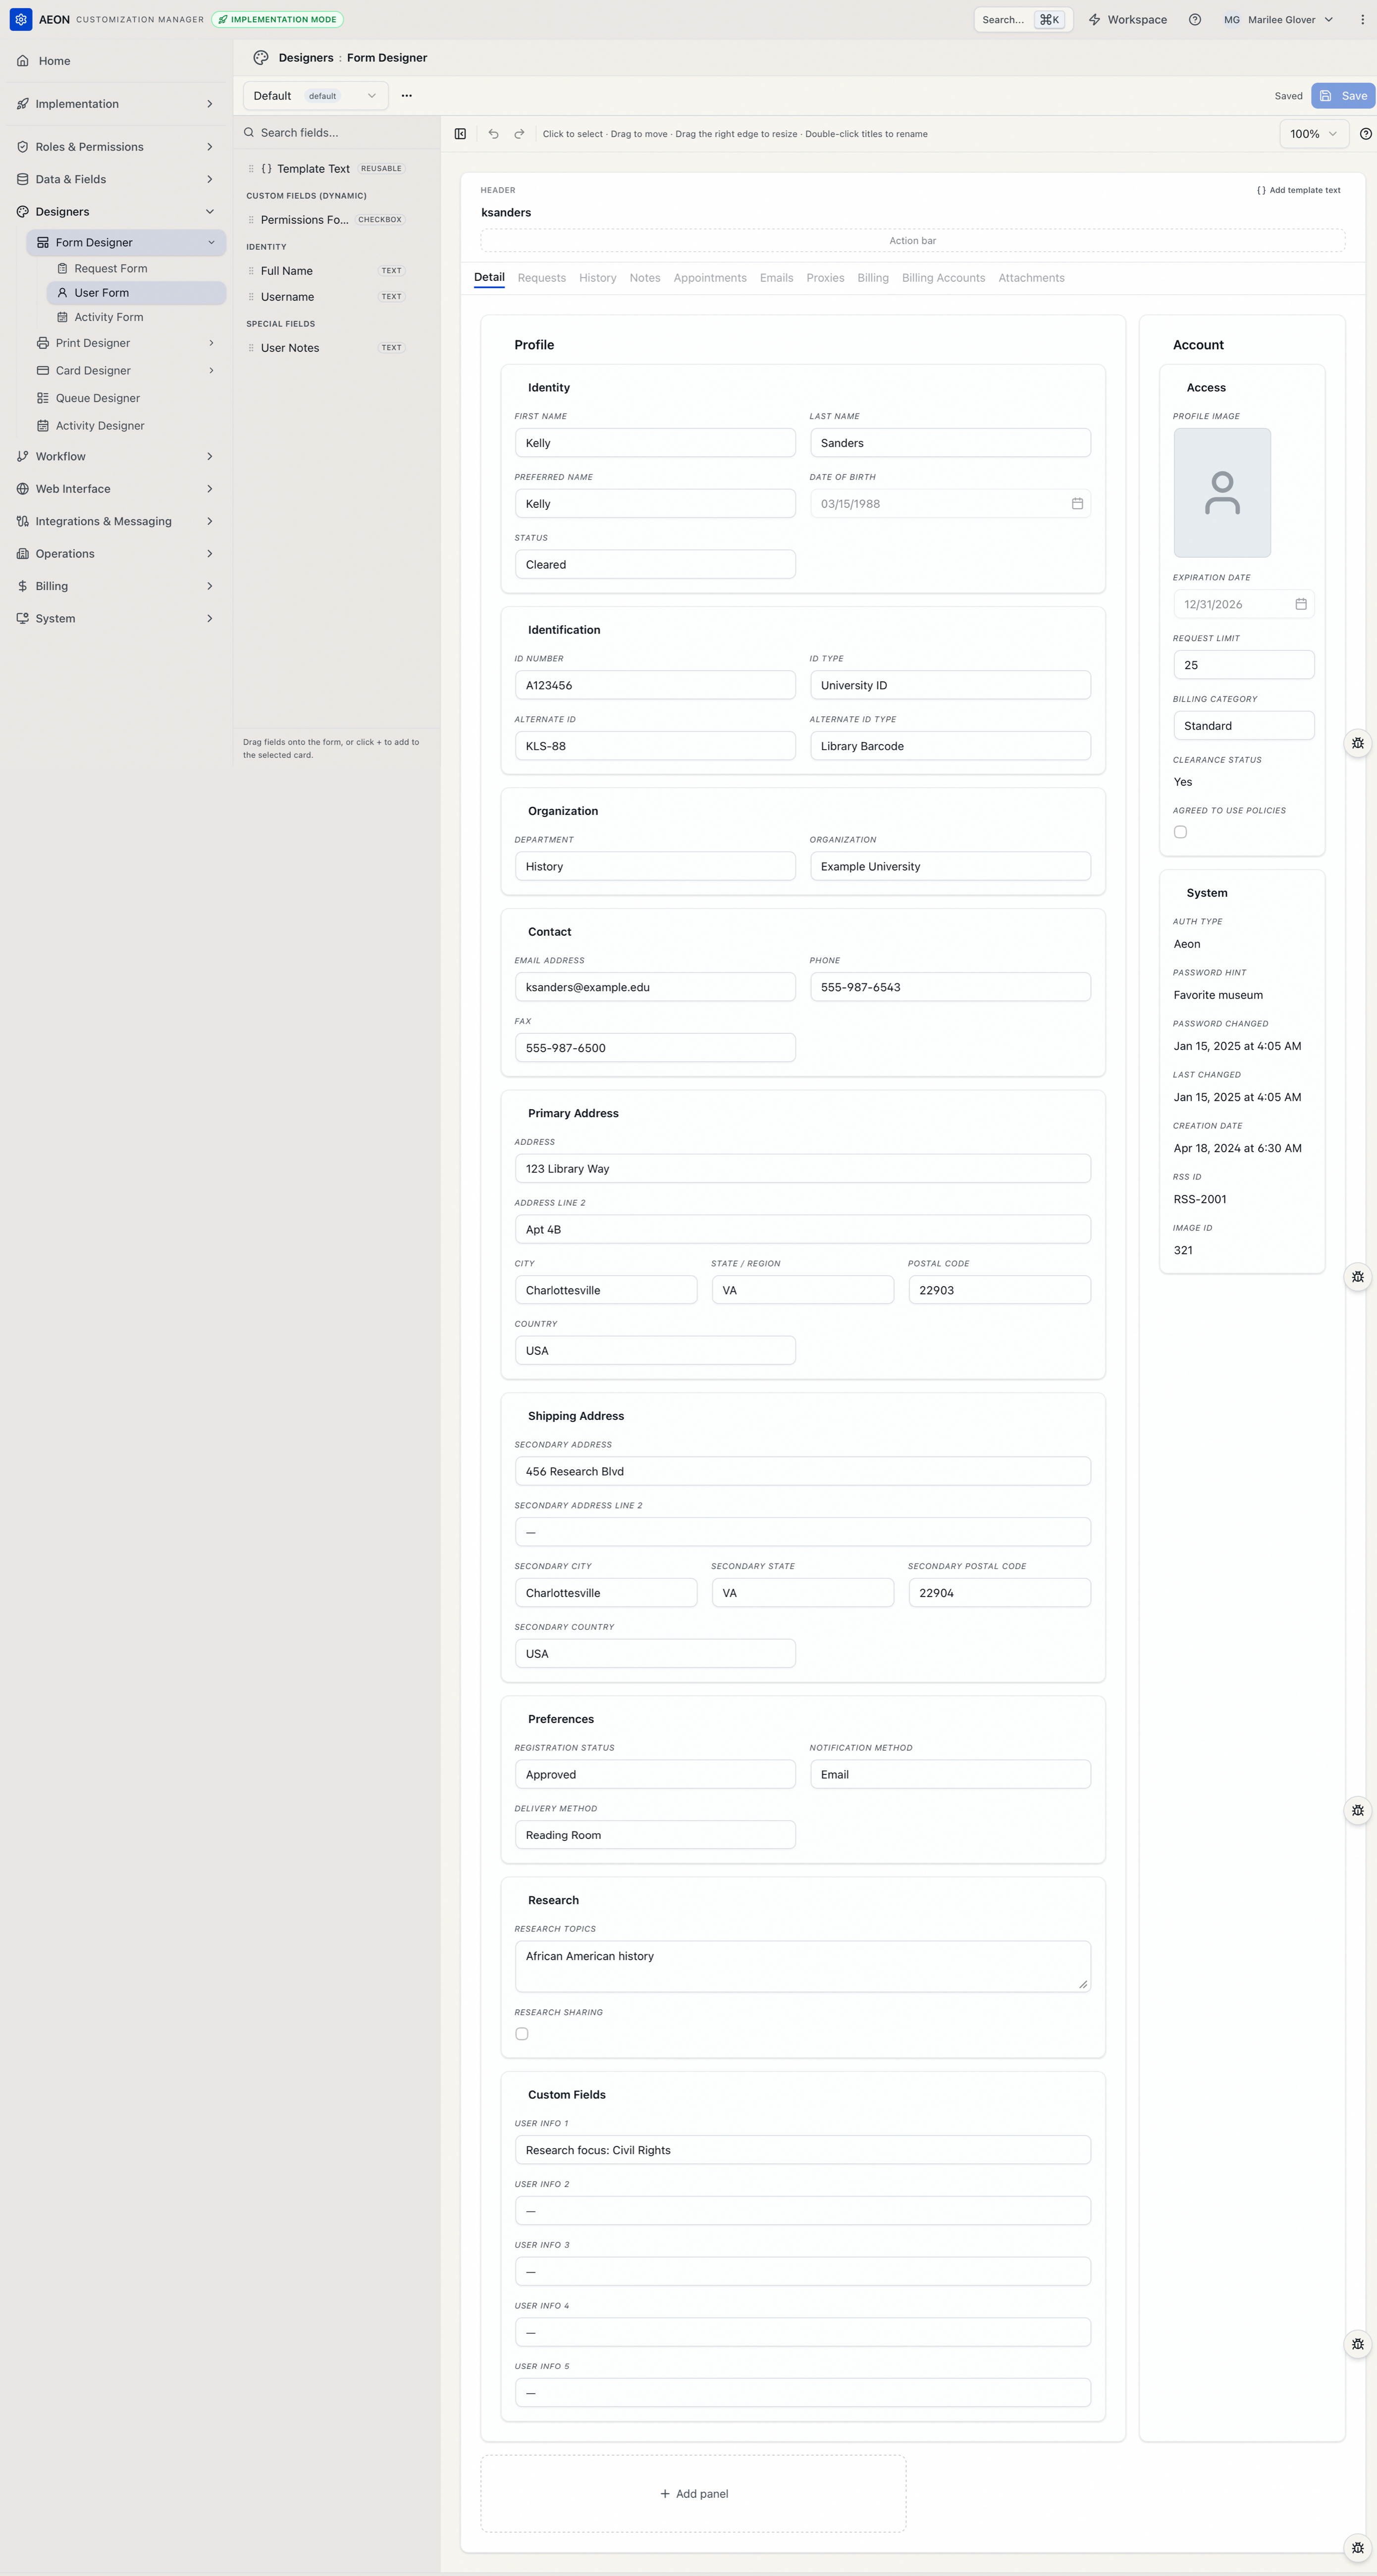Click the Add panel button
1377x2576 pixels.
tap(693, 2494)
